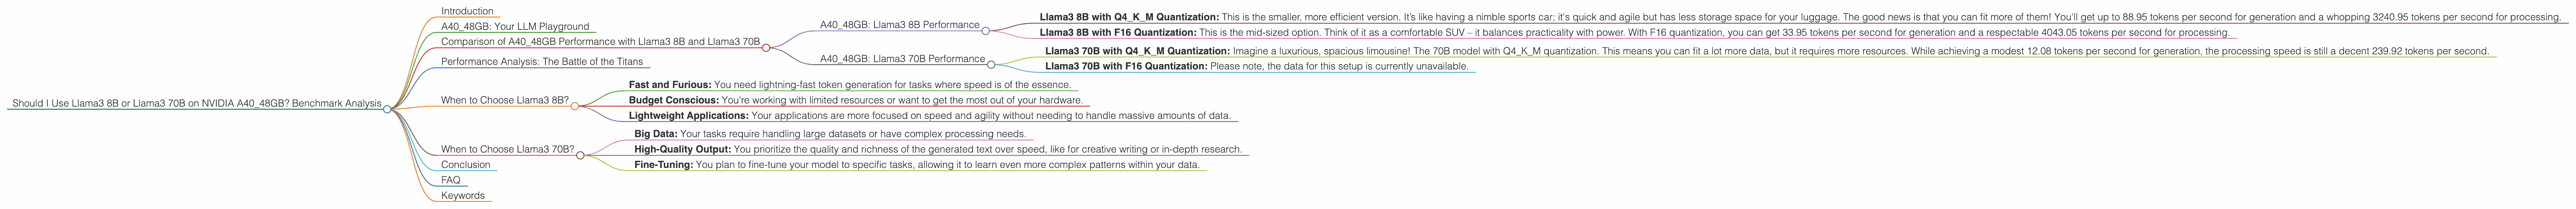Collapse the root node circle after 'Benchmark Analysis'
The width and height of the screenshot is (2576, 209).
(x=387, y=109)
